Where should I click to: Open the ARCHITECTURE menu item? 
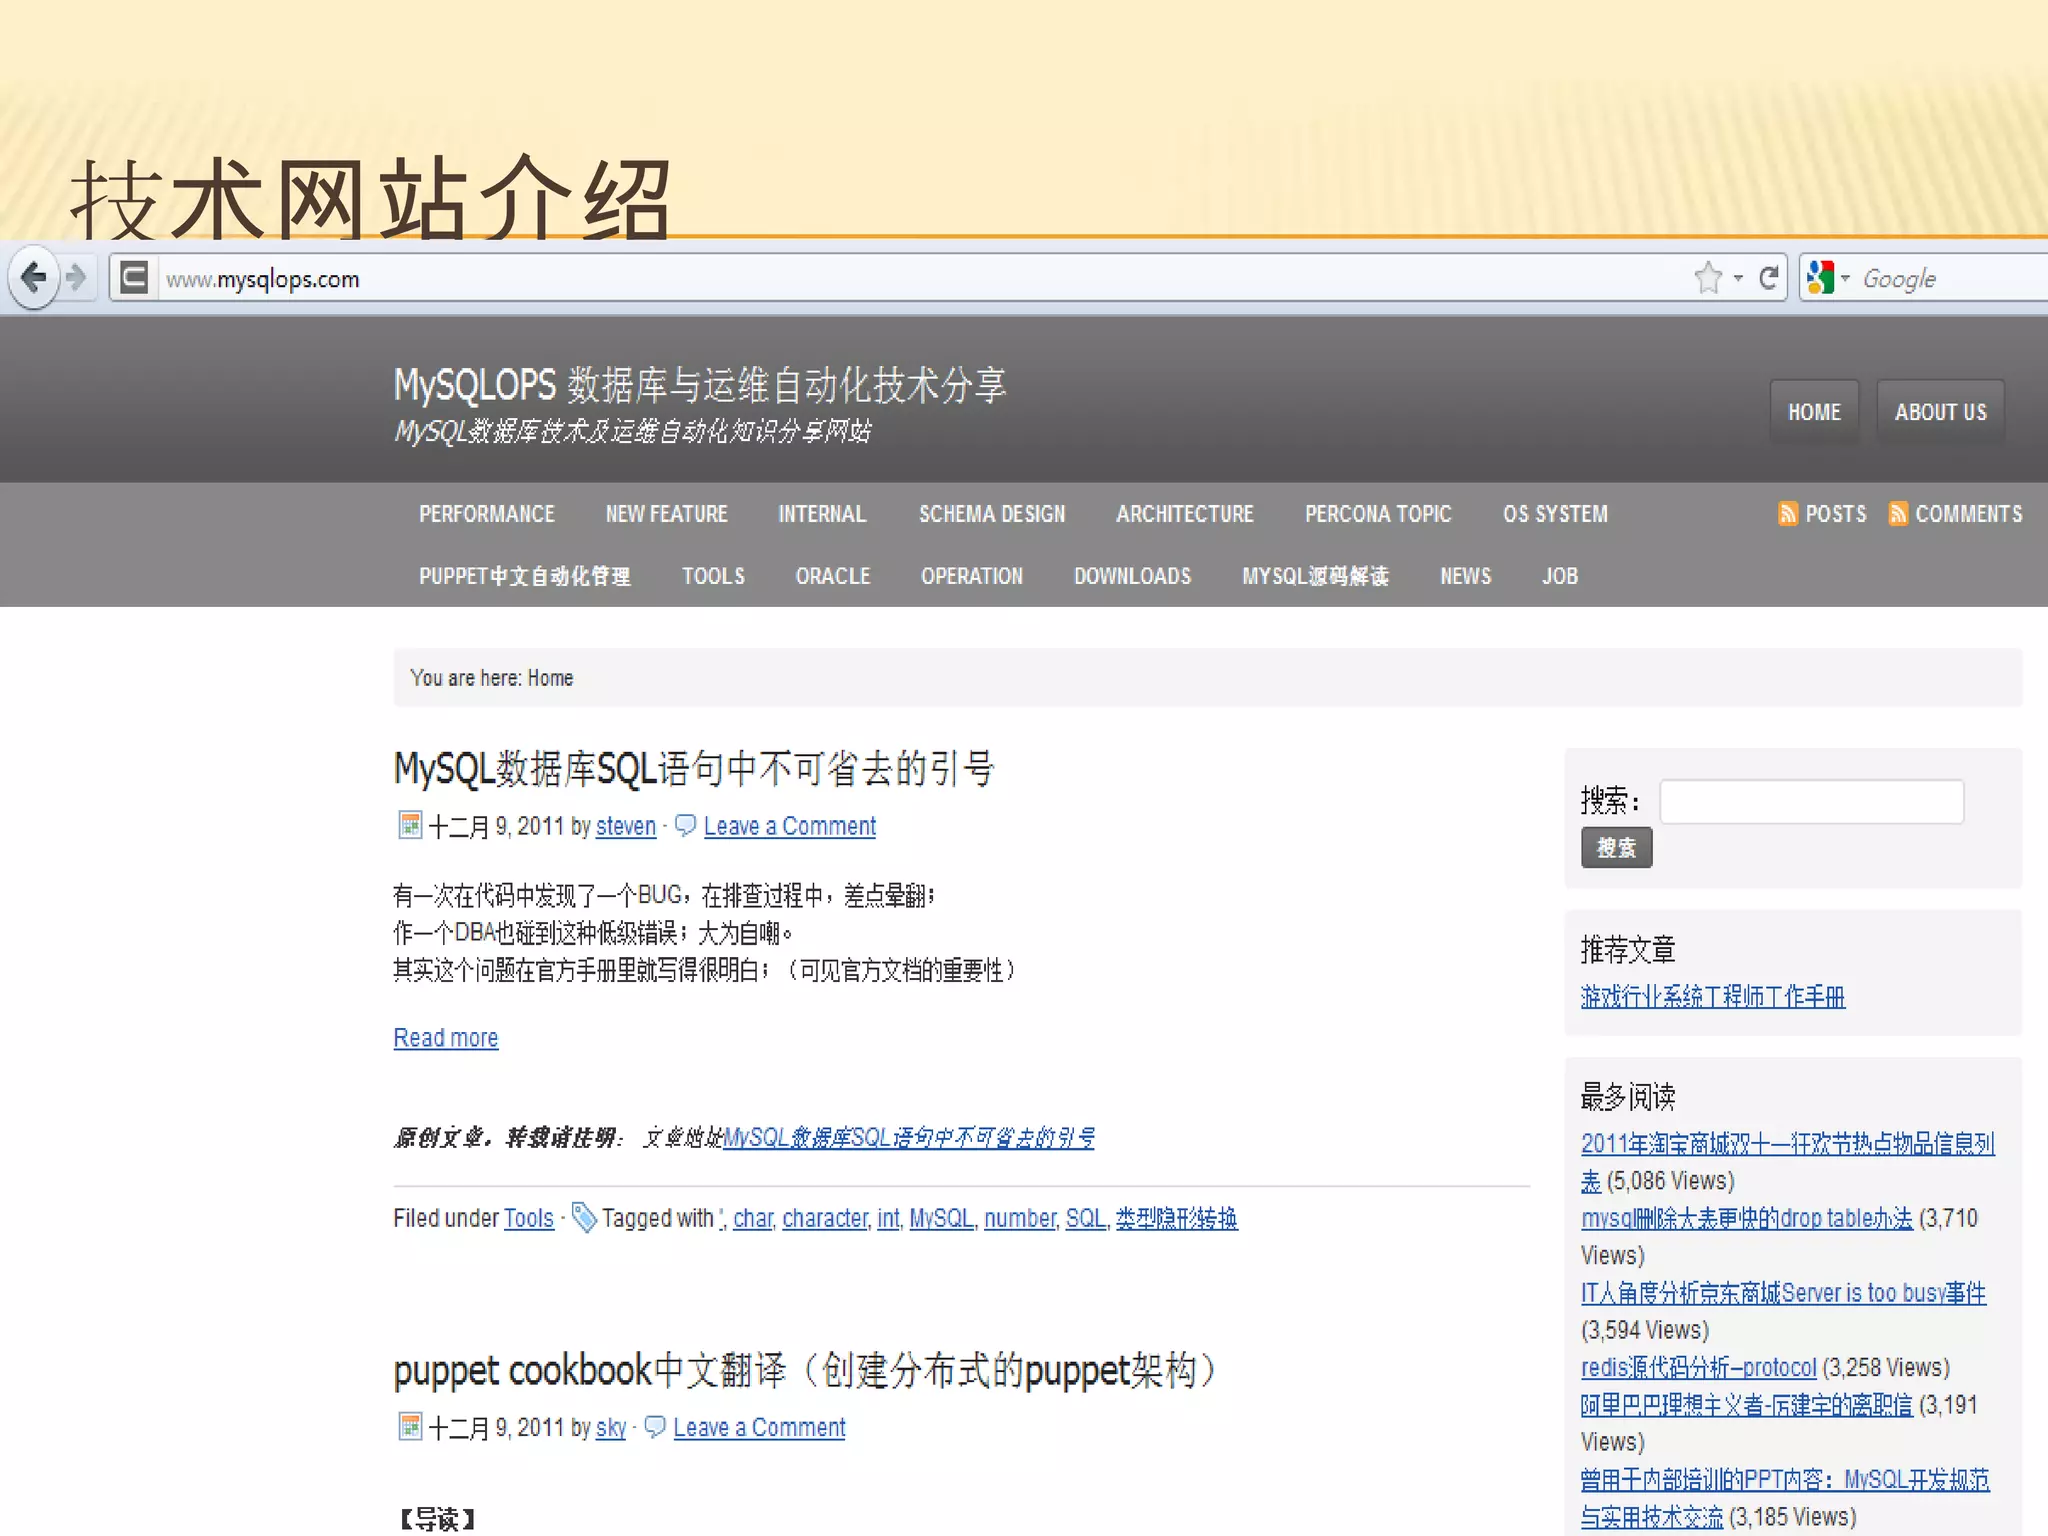tap(1185, 514)
